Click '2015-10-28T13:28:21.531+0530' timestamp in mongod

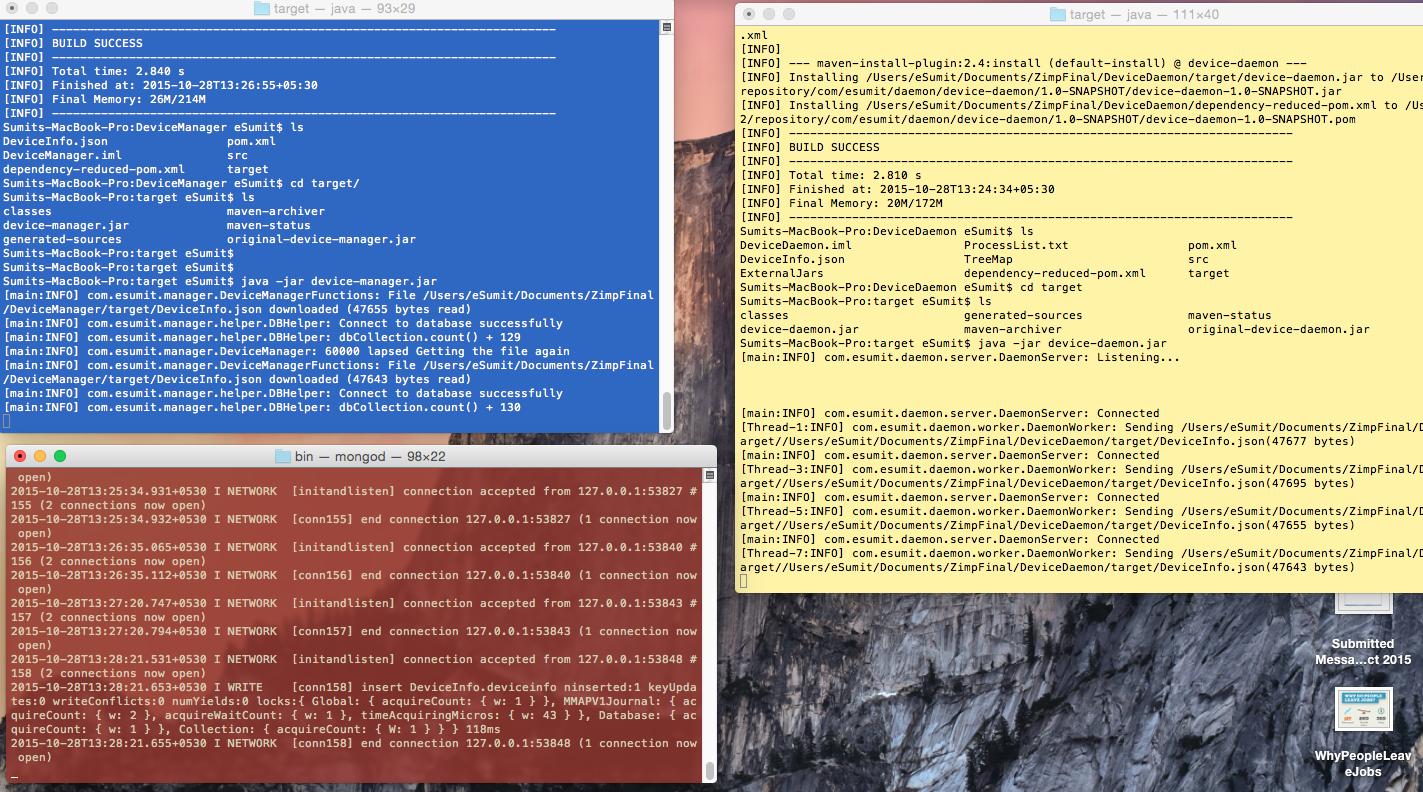108,659
